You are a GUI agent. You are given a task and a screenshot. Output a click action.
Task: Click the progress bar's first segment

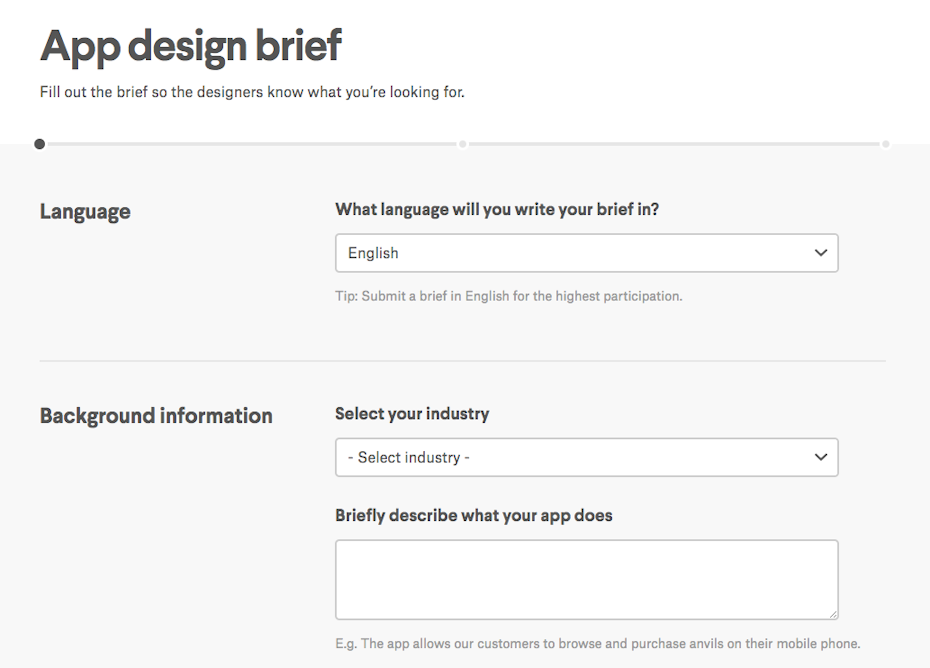coord(250,144)
